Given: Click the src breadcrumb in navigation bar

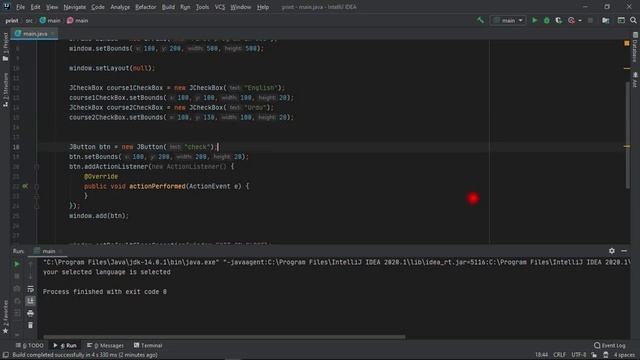Looking at the screenshot, I should point(29,20).
